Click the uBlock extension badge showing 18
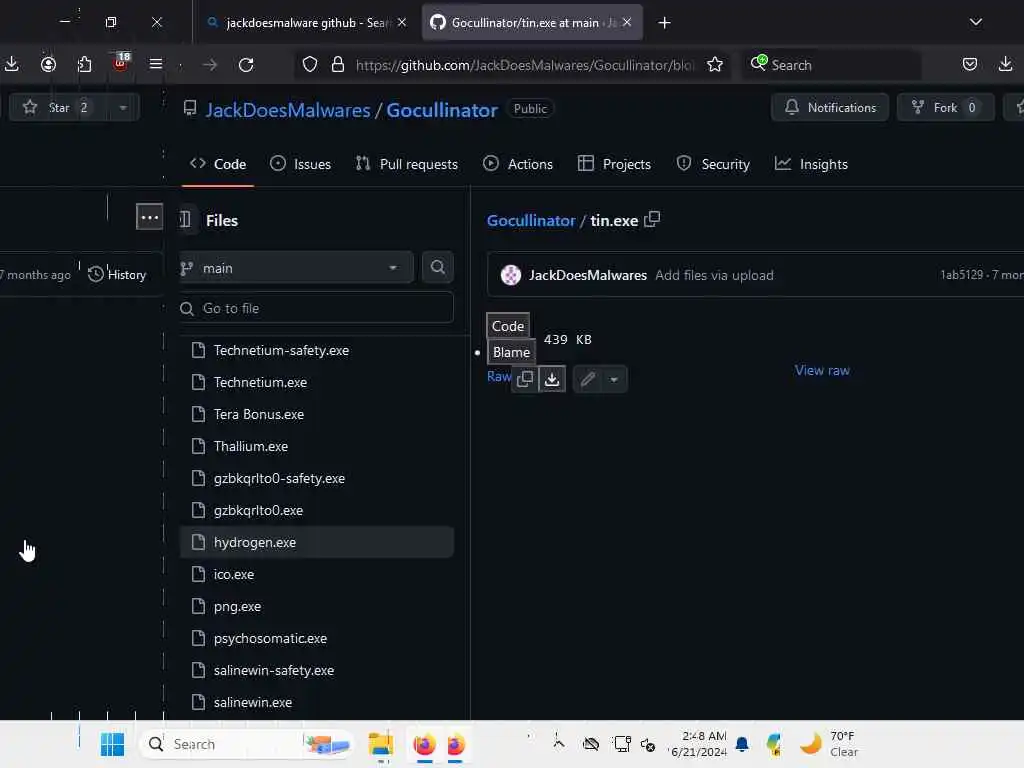This screenshot has width=1024, height=768. 121,63
